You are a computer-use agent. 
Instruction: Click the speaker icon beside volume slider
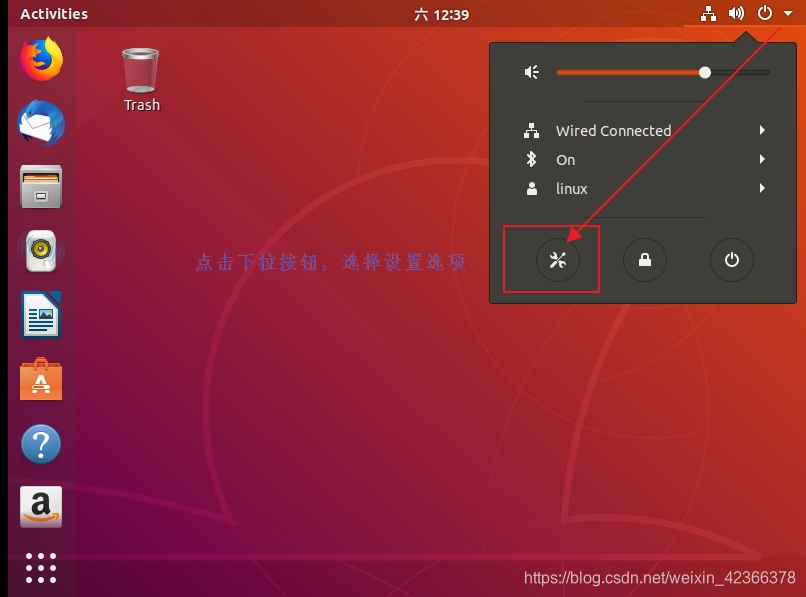532,73
